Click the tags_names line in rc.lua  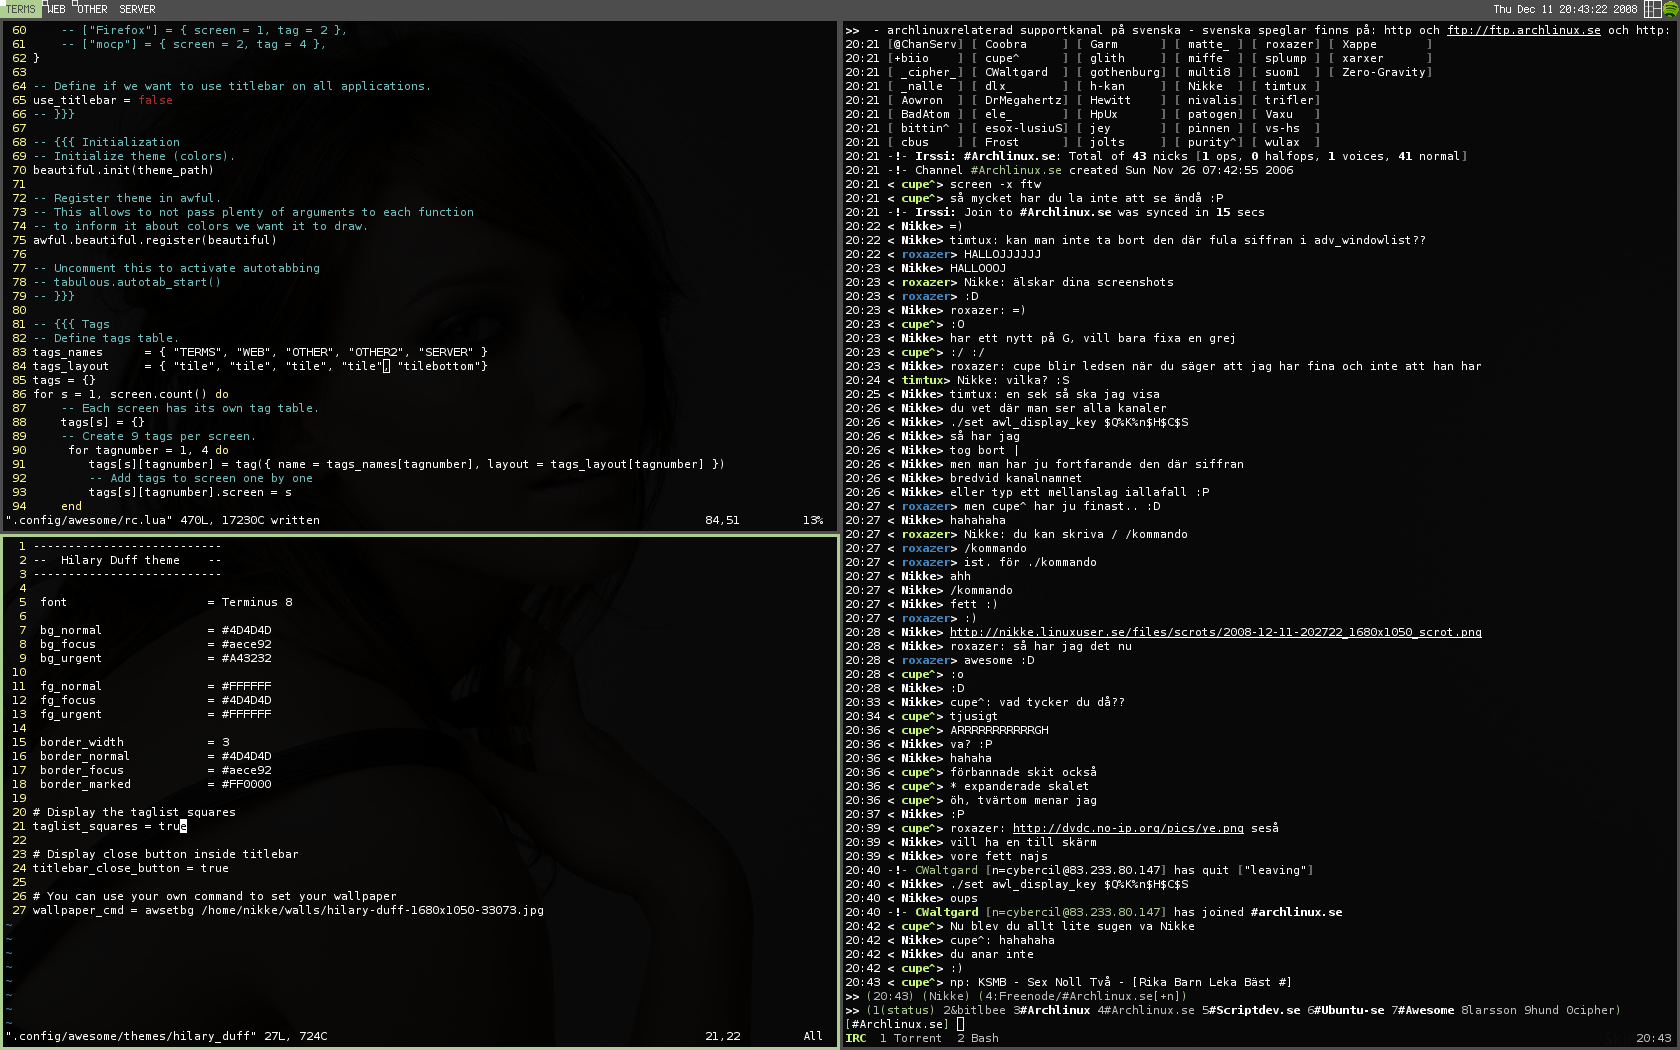tap(260, 352)
